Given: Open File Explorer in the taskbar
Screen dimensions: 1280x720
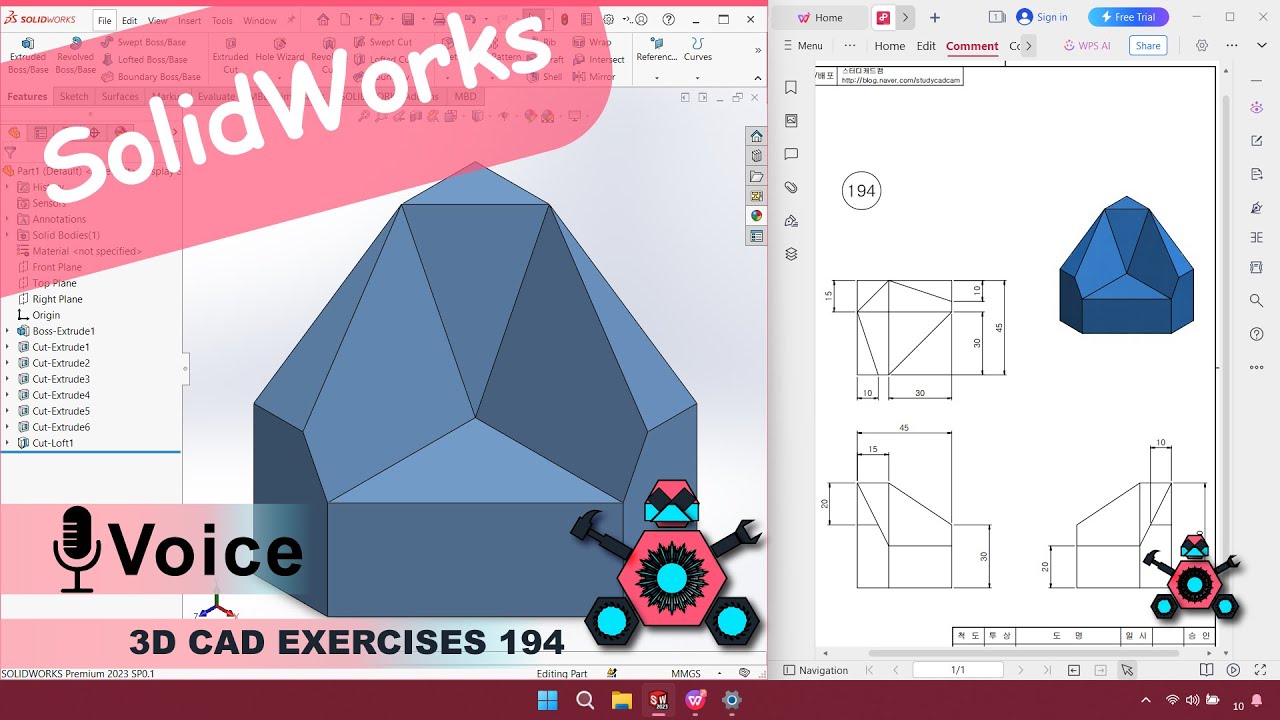Looking at the screenshot, I should pos(622,700).
